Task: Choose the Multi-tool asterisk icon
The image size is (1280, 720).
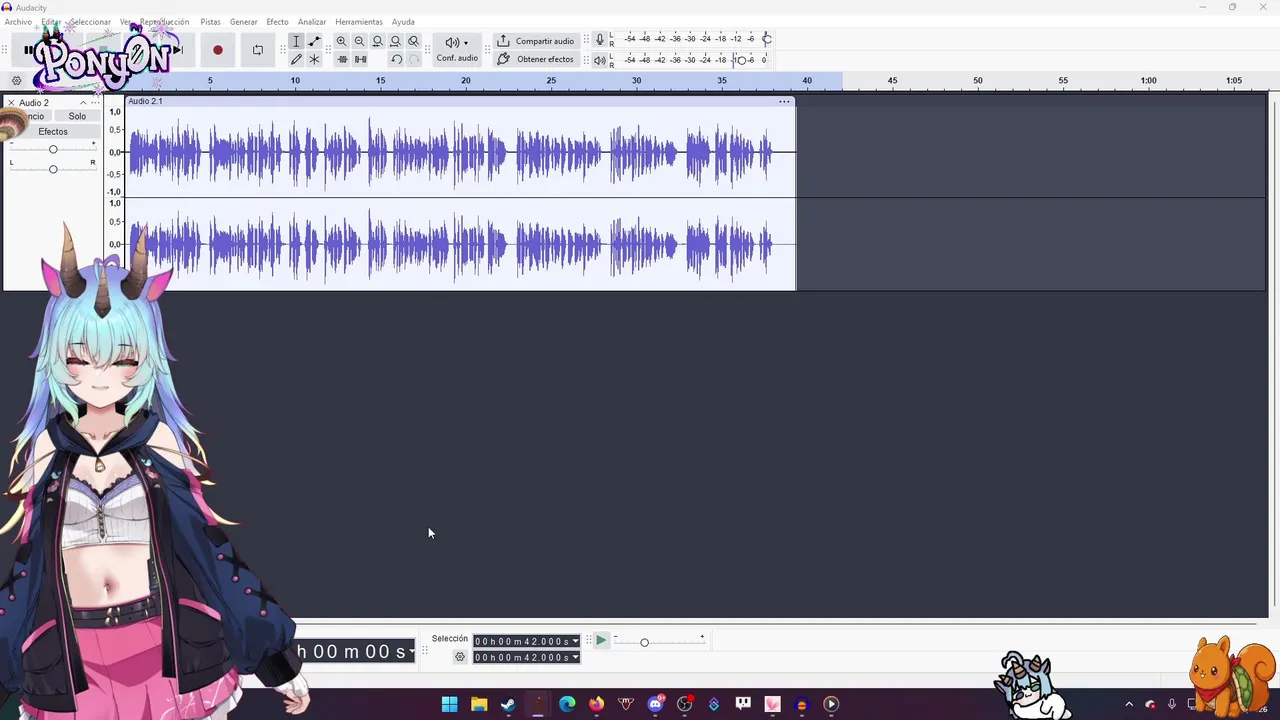Action: [x=314, y=59]
